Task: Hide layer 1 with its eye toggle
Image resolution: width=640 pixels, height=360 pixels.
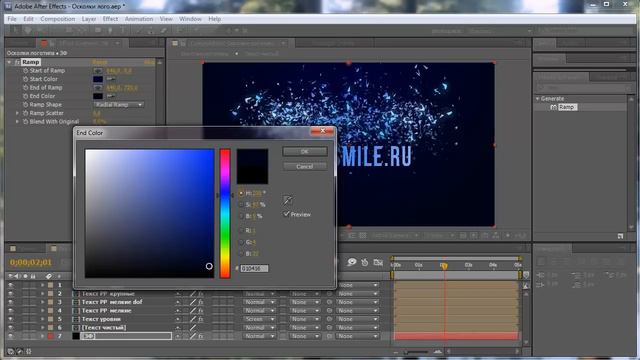Action: [x=11, y=285]
